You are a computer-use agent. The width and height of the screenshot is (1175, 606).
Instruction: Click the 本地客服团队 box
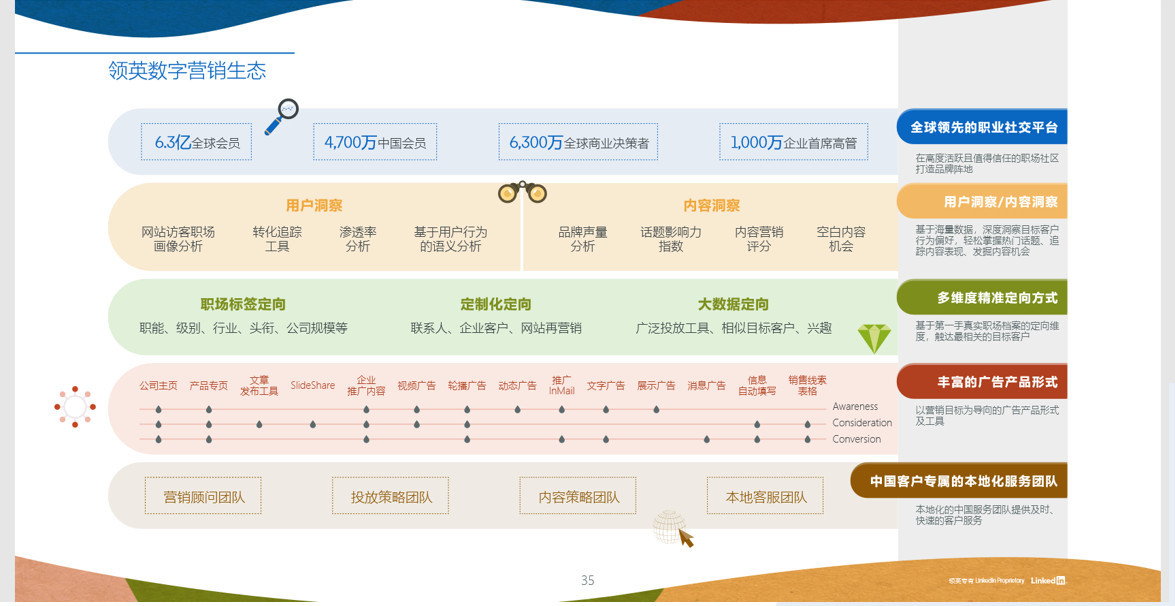[766, 496]
